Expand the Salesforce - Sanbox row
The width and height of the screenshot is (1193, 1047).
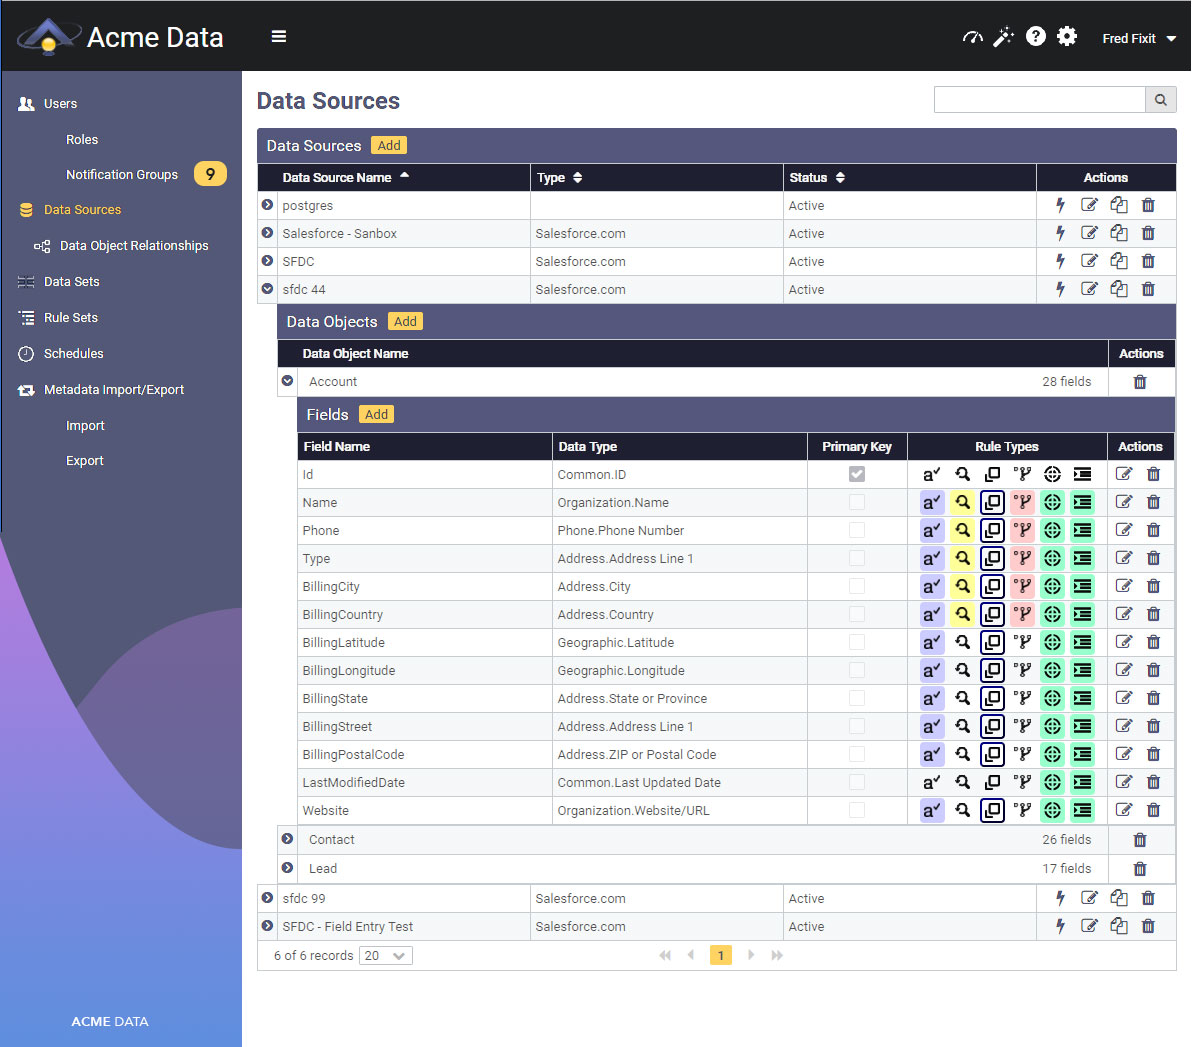pos(267,233)
